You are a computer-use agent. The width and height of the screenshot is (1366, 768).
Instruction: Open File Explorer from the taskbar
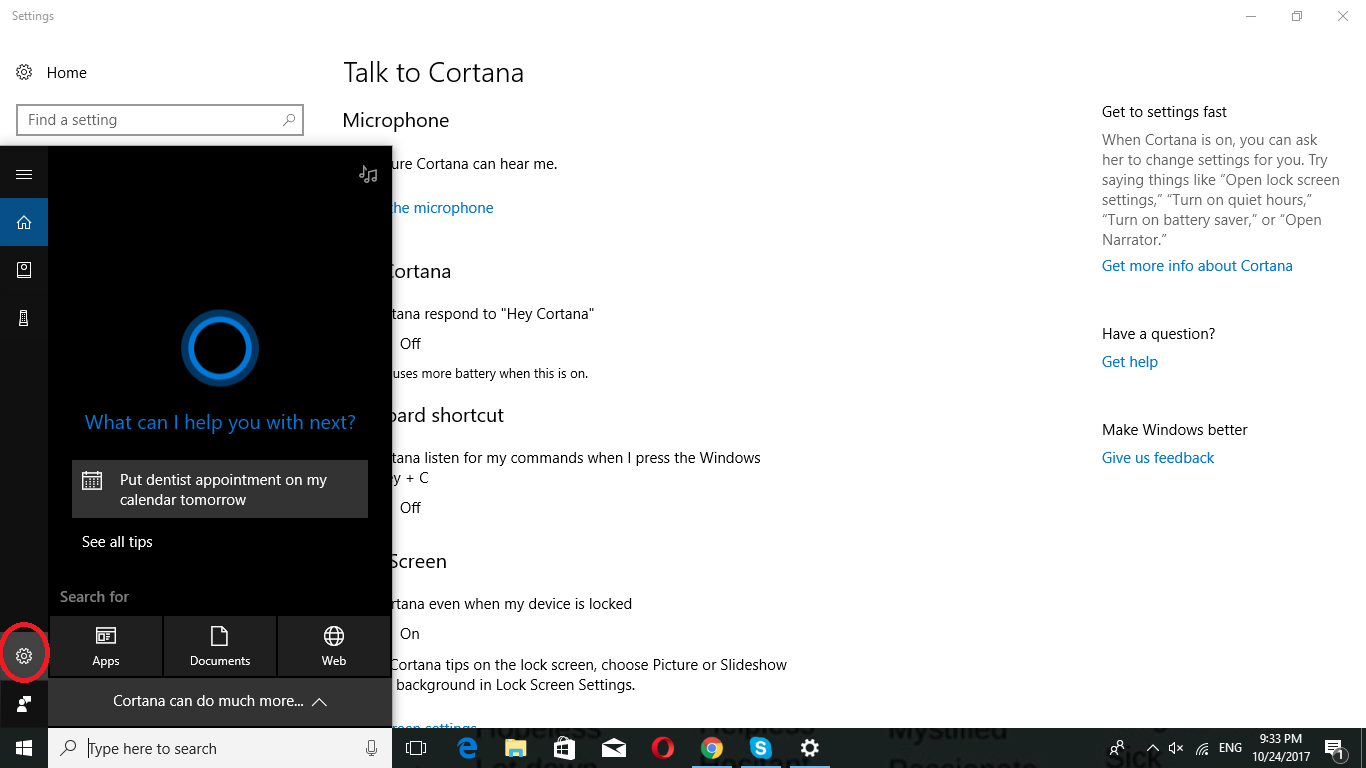pyautogui.click(x=516, y=748)
